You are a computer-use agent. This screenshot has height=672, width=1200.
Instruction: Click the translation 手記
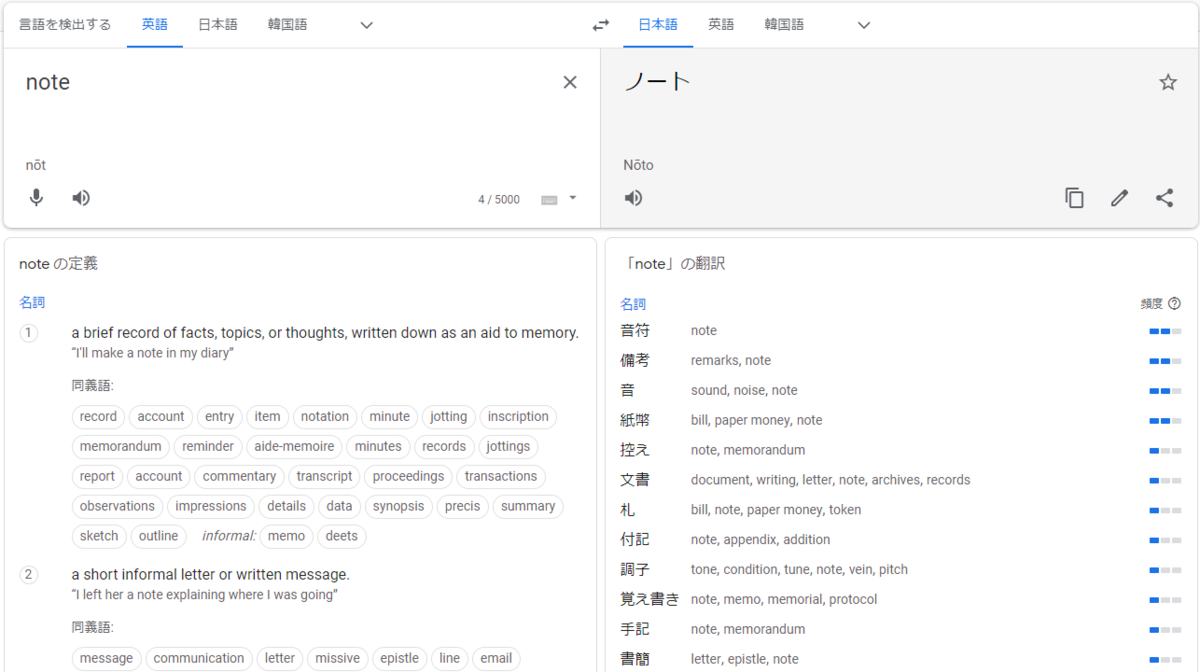[x=635, y=630]
